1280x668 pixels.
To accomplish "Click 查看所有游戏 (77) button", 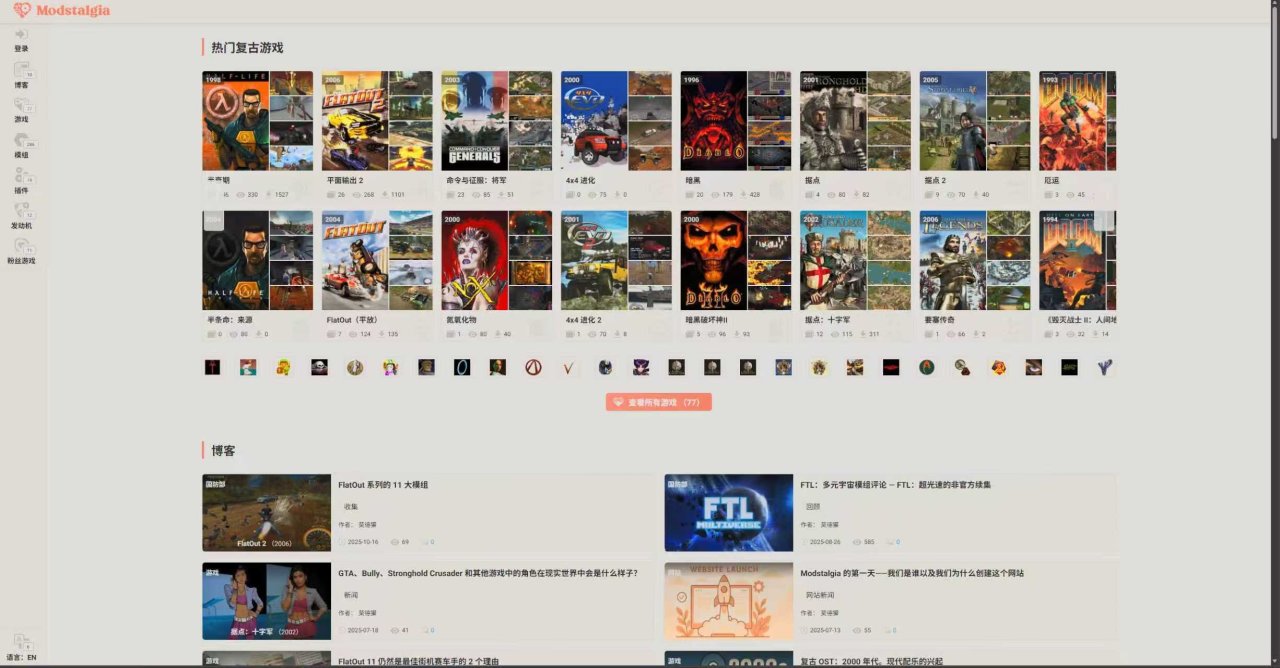I will tap(659, 402).
